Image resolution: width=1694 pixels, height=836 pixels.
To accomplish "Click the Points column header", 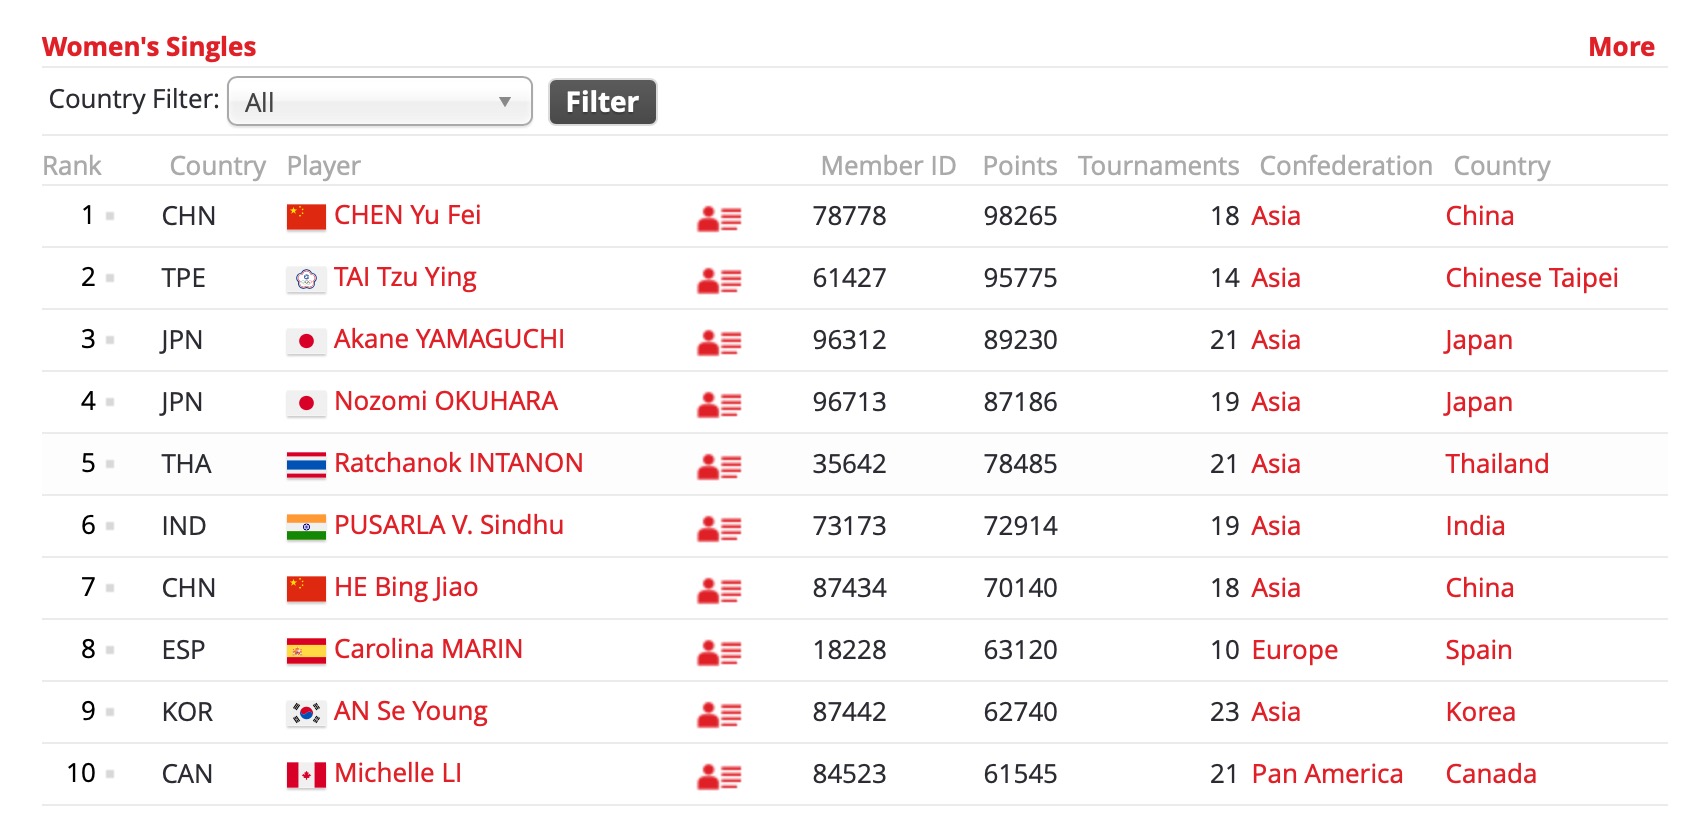I will point(1019,166).
